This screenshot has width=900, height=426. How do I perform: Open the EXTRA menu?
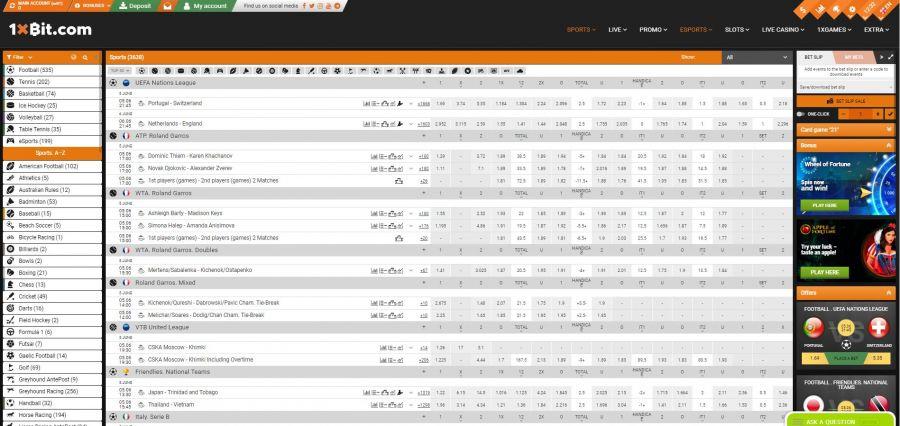tap(876, 29)
